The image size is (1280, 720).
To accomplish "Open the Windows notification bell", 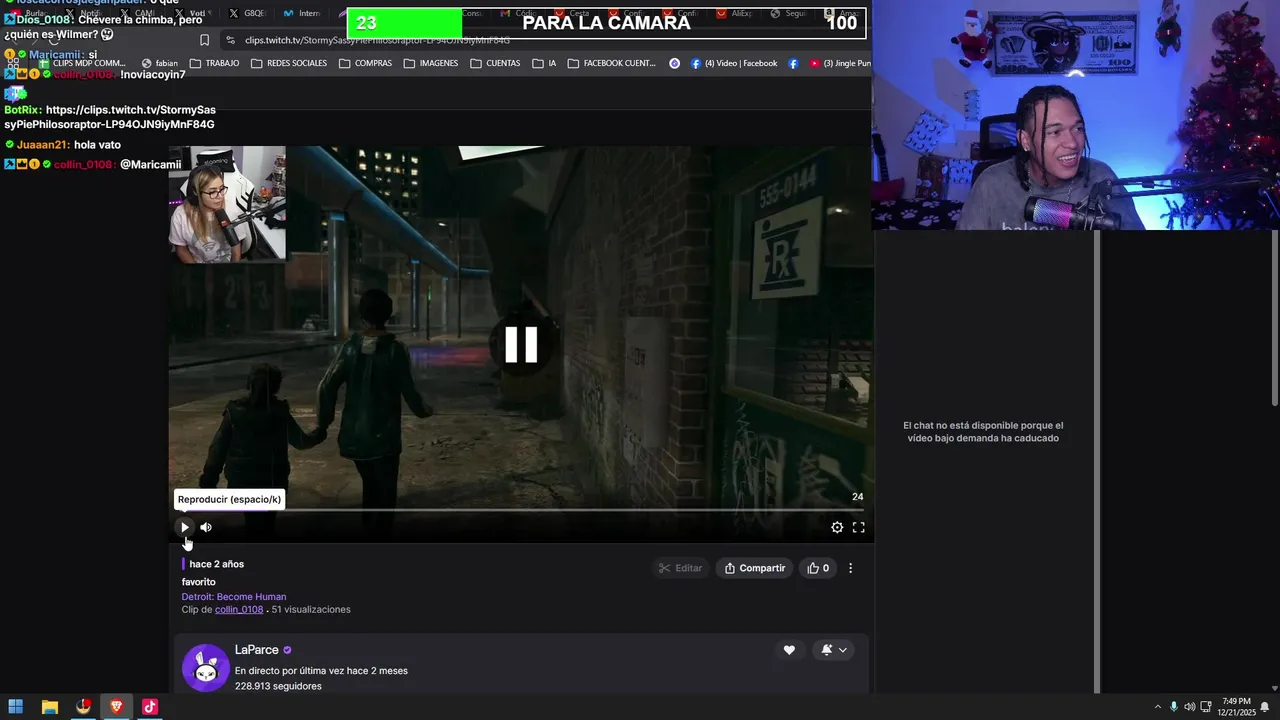I will click(1265, 707).
